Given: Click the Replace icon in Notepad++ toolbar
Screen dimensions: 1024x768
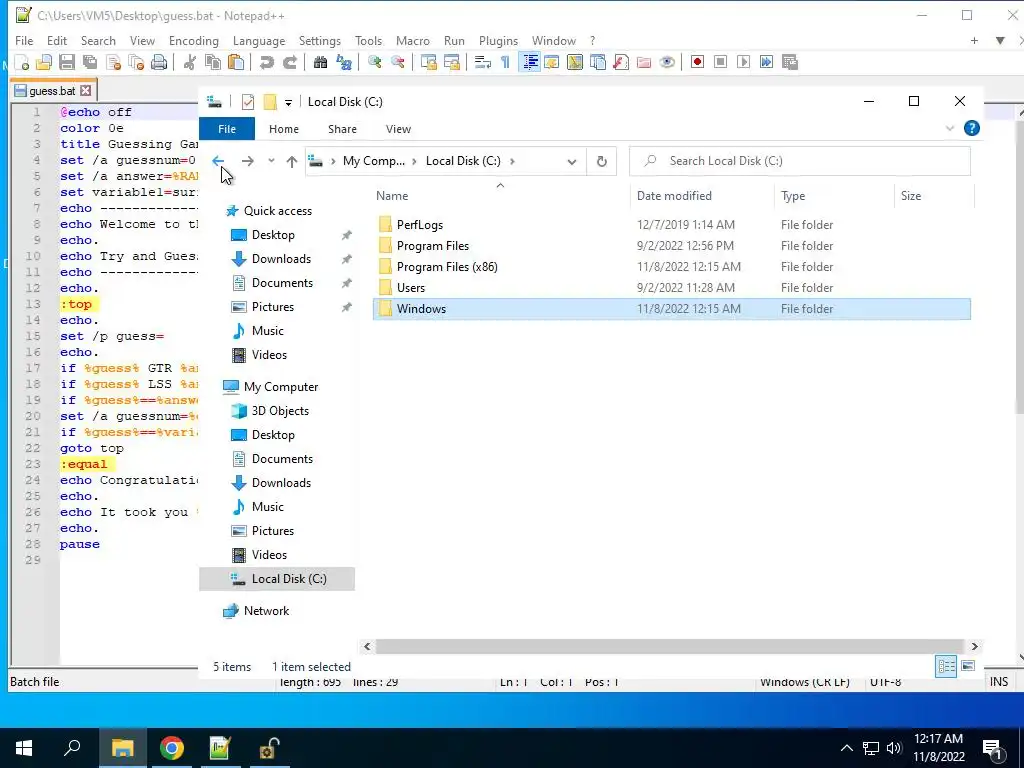Looking at the screenshot, I should [x=344, y=62].
